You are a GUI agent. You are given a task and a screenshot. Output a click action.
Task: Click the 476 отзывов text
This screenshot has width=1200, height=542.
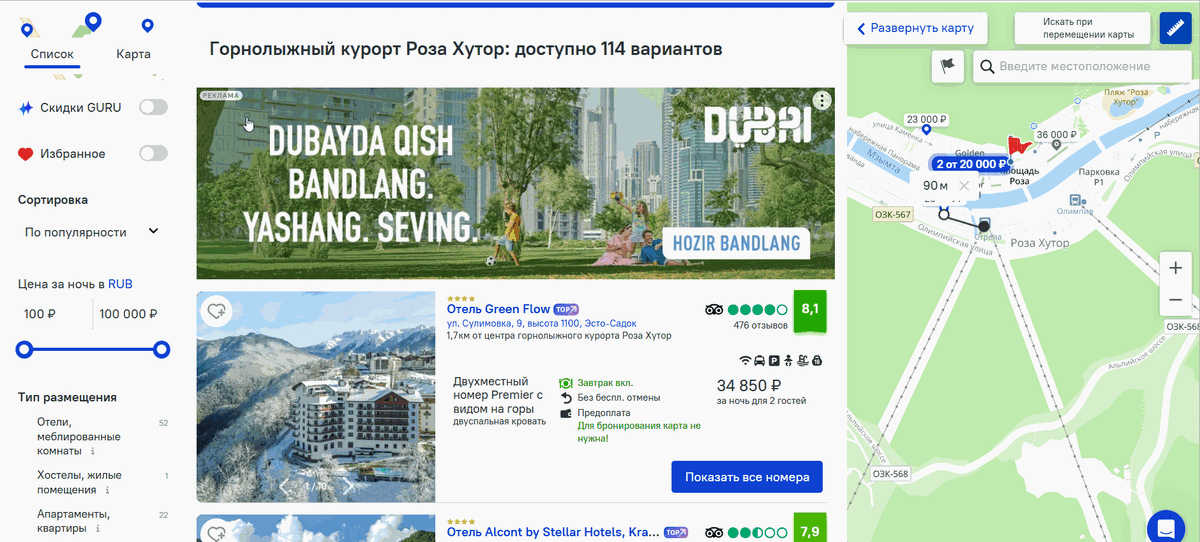click(x=760, y=325)
